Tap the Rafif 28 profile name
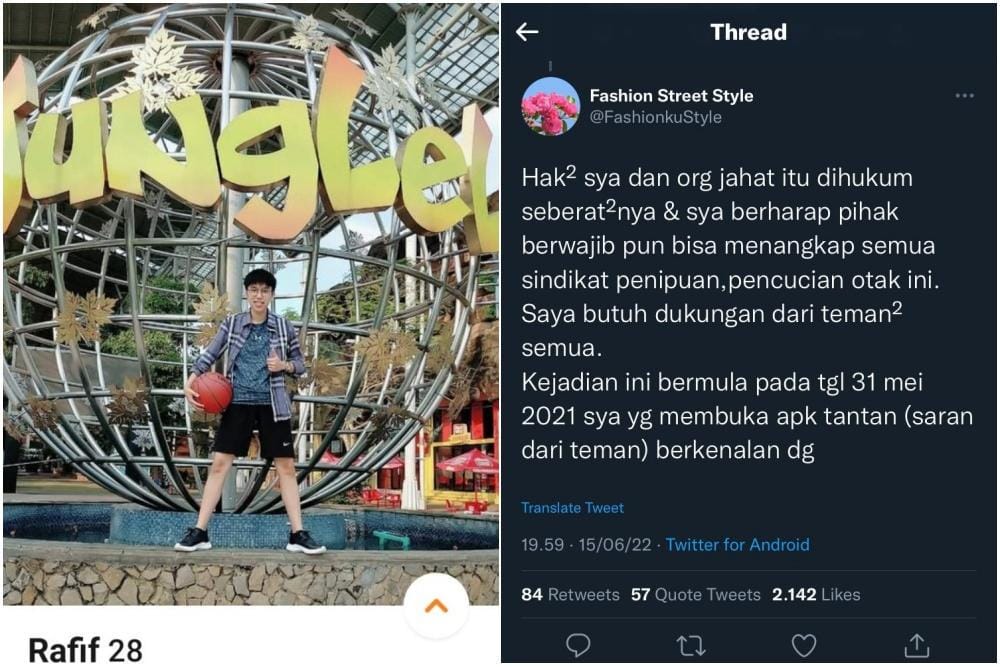1000x667 pixels. pyautogui.click(x=85, y=650)
